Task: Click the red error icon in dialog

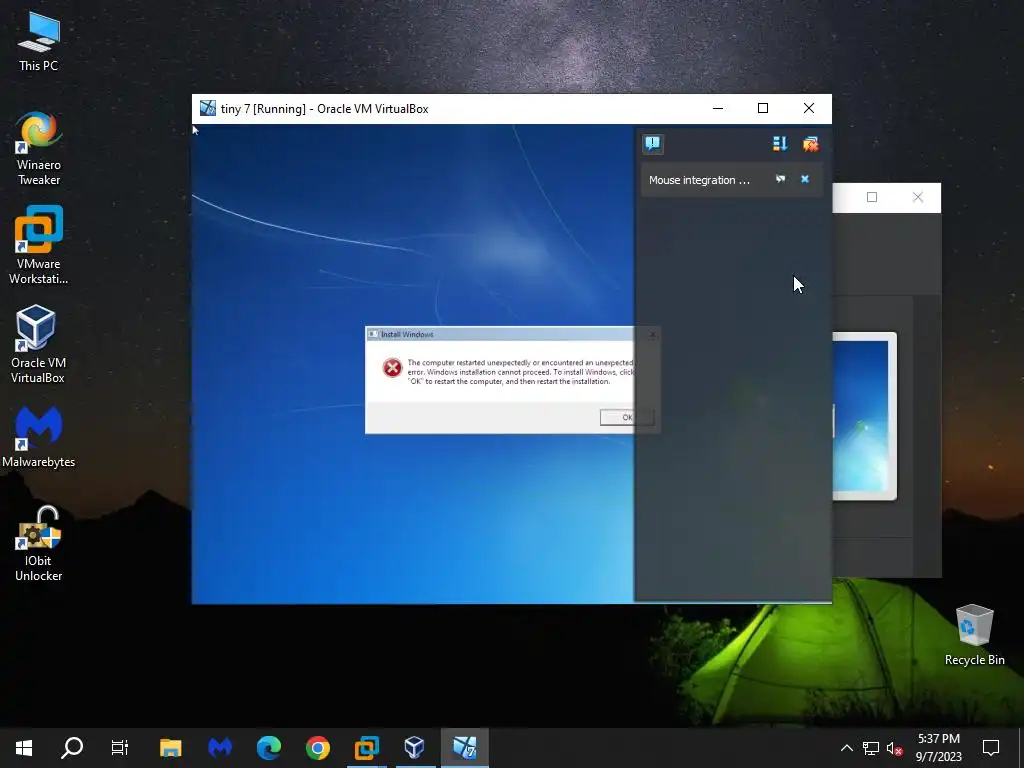Action: coord(392,368)
